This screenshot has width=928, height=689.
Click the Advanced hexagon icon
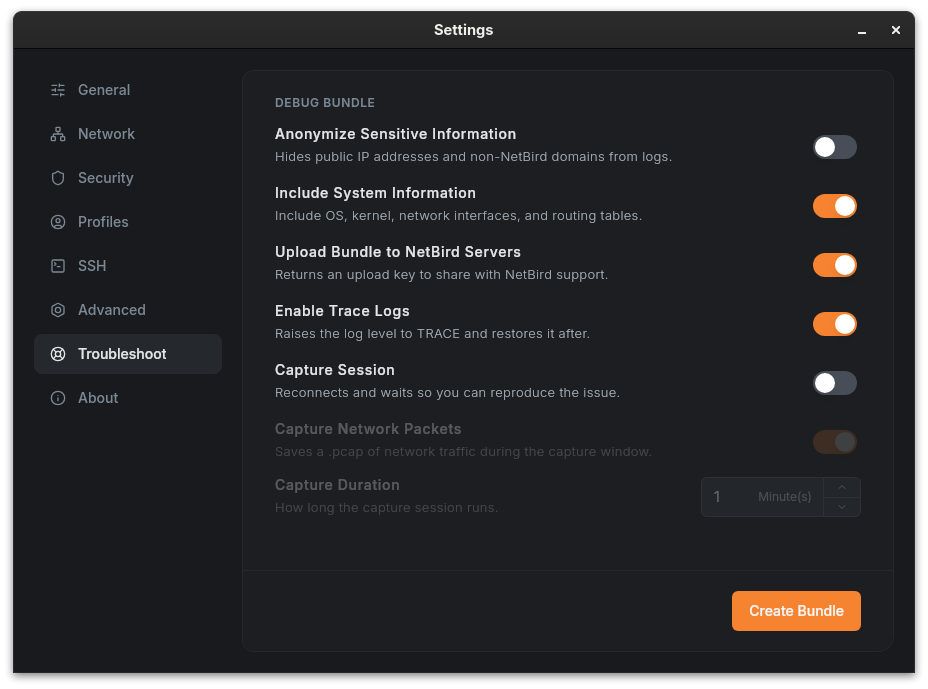coord(58,310)
